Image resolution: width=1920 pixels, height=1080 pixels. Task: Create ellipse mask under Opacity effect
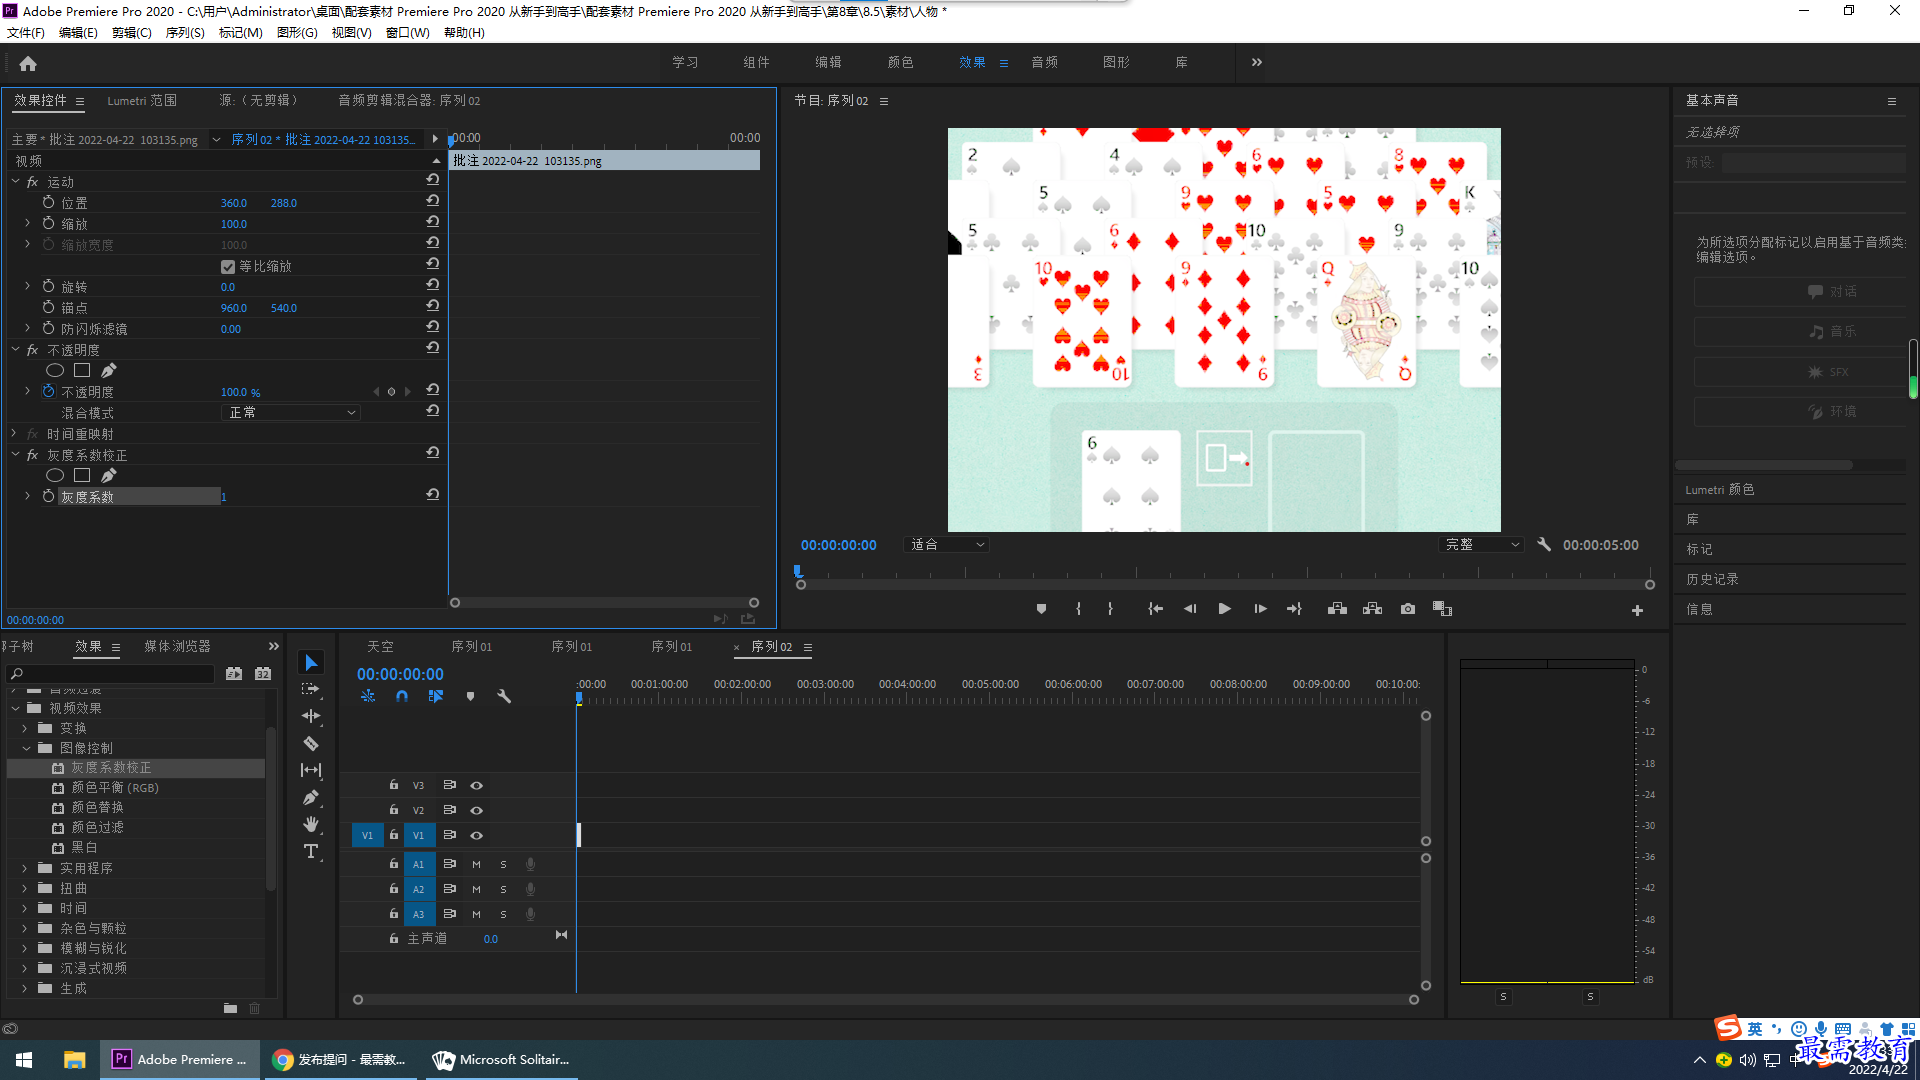pos(55,370)
